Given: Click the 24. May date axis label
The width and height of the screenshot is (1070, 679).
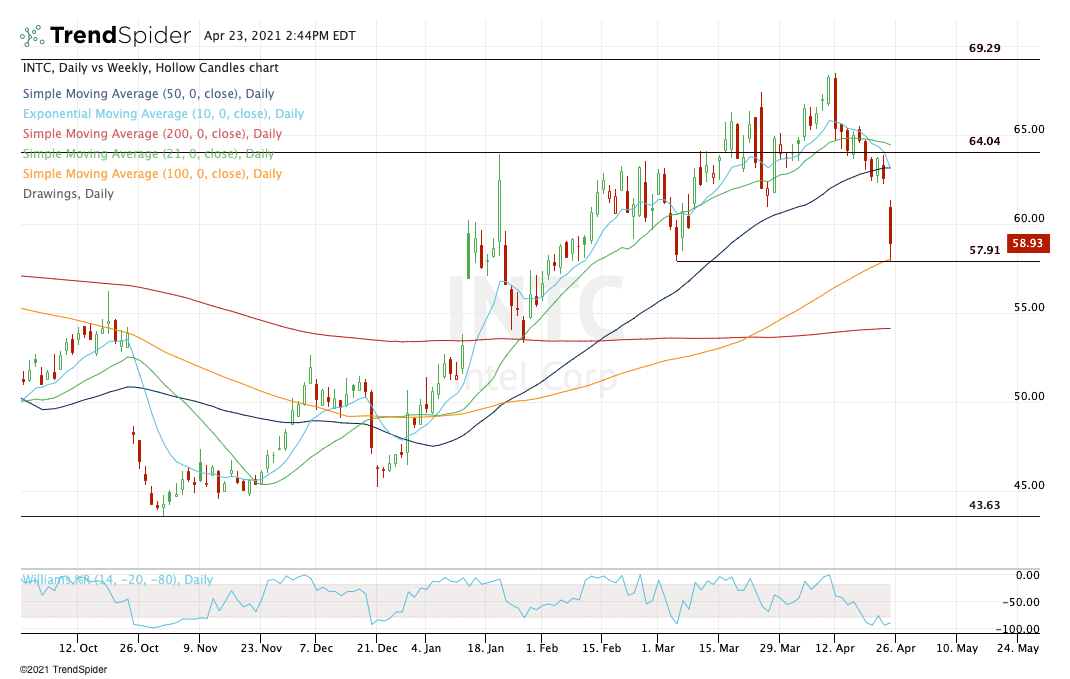Looking at the screenshot, I should (x=1017, y=648).
